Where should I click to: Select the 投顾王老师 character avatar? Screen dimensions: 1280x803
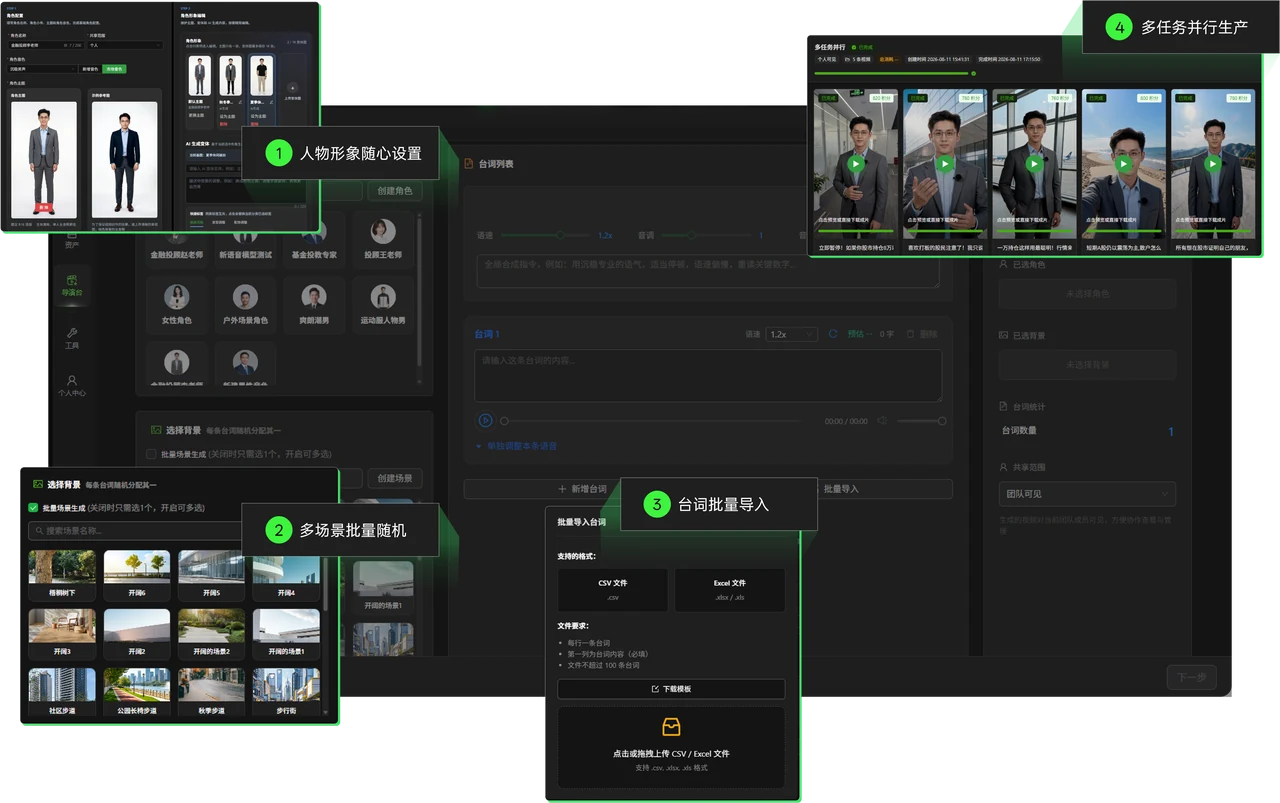coord(383,231)
